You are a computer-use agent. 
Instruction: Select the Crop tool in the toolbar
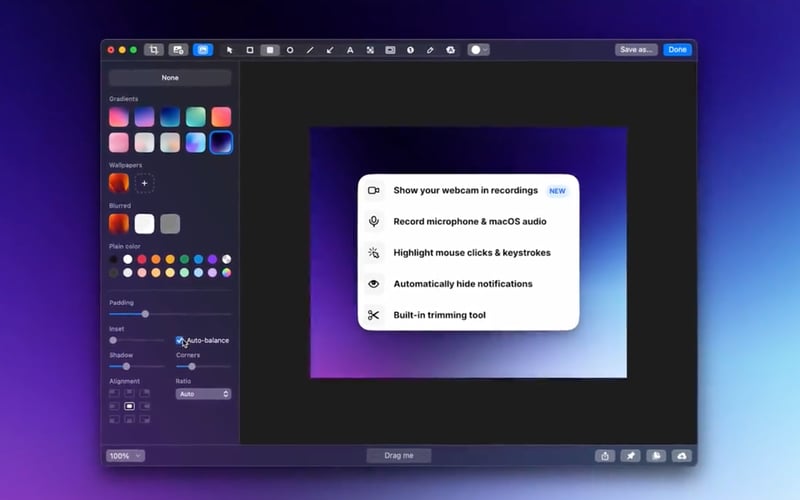point(154,49)
